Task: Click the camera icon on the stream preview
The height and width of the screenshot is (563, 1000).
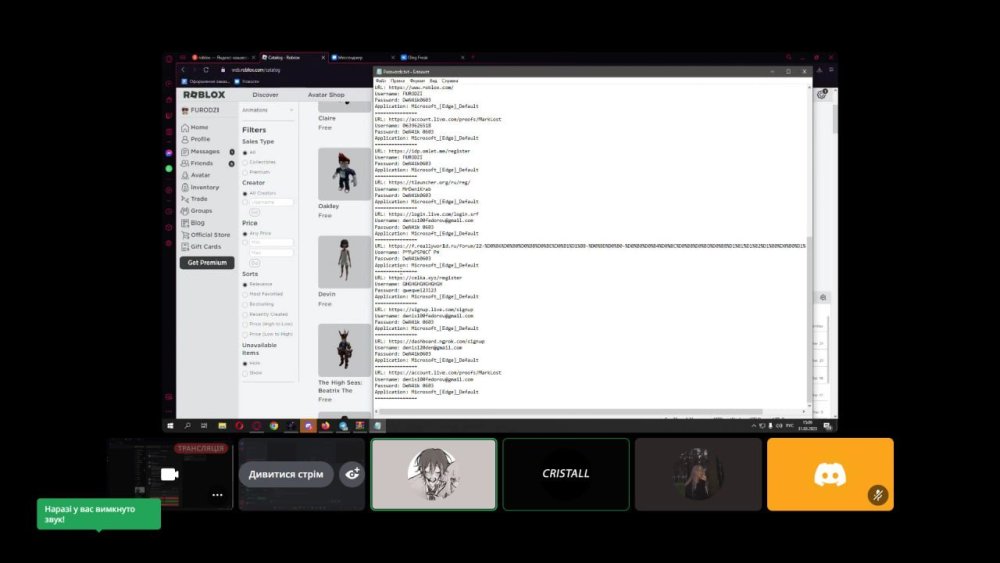Action: click(169, 474)
